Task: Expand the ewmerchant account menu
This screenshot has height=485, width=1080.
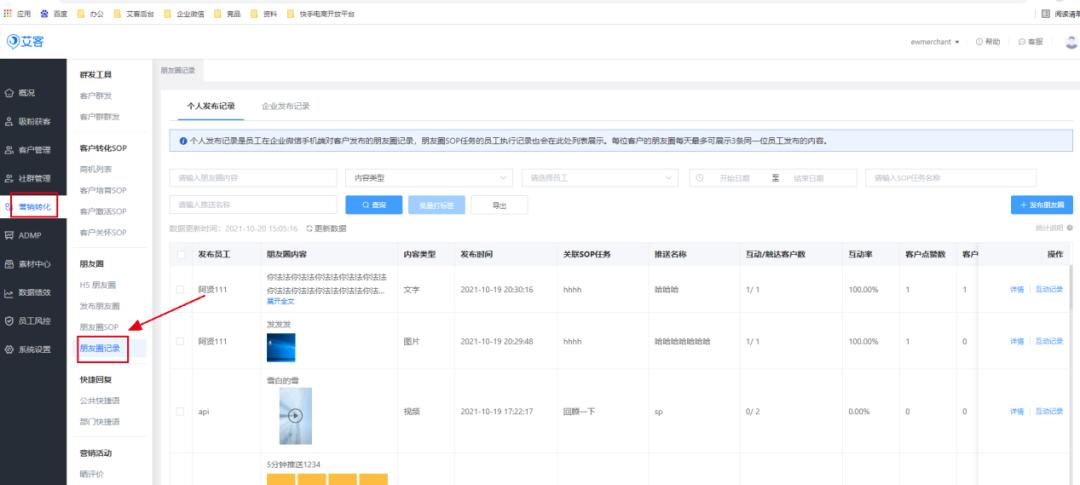Action: (934, 42)
